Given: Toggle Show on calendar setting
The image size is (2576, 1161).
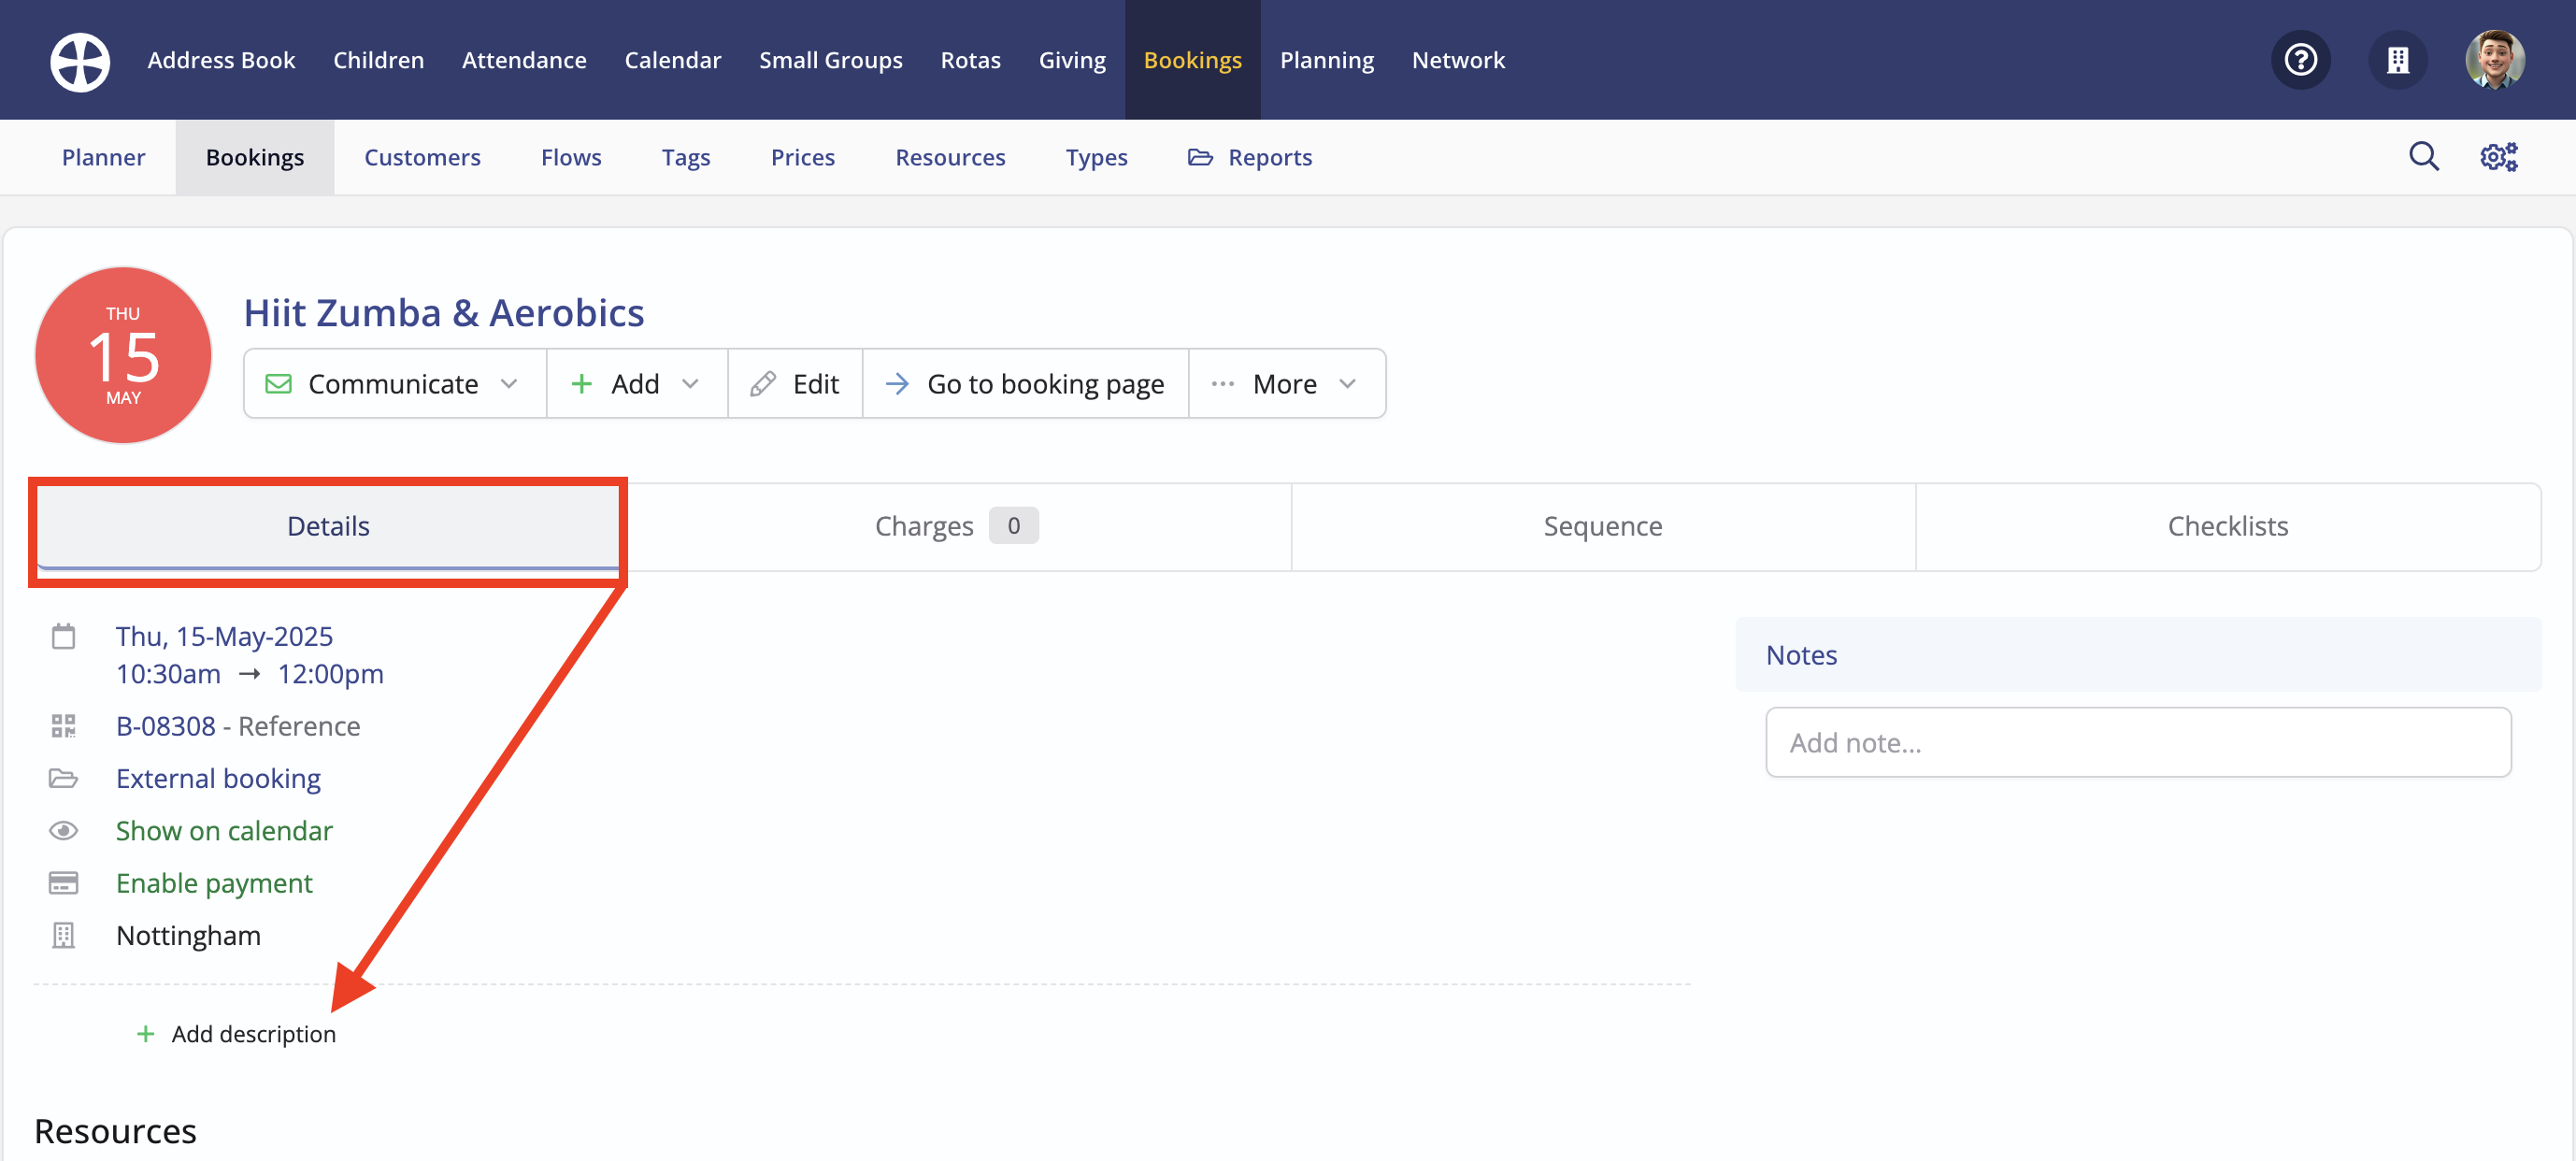Looking at the screenshot, I should [224, 830].
